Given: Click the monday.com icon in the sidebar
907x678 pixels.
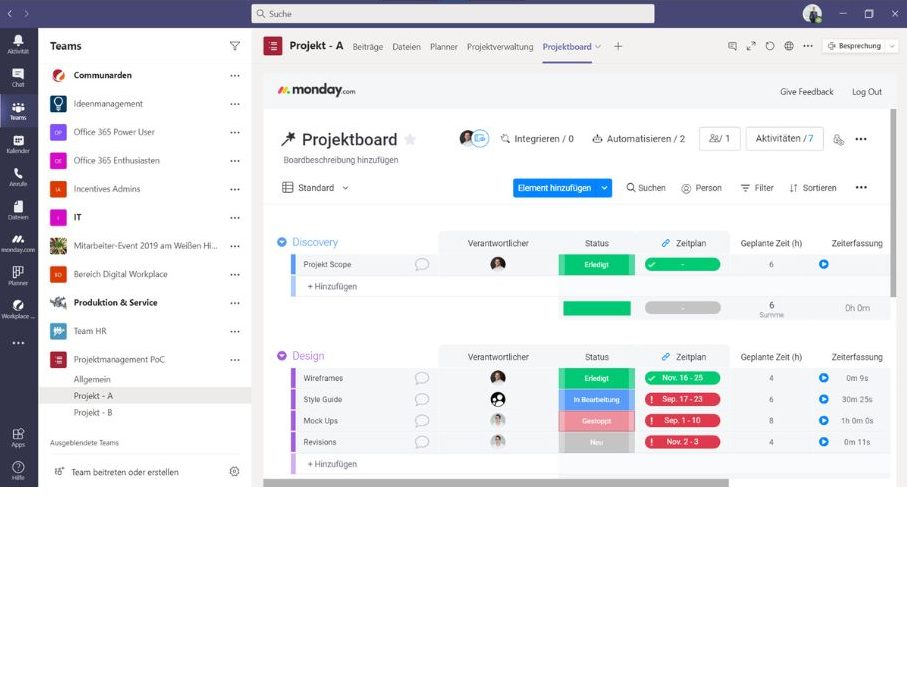Looking at the screenshot, I should pos(18,242).
